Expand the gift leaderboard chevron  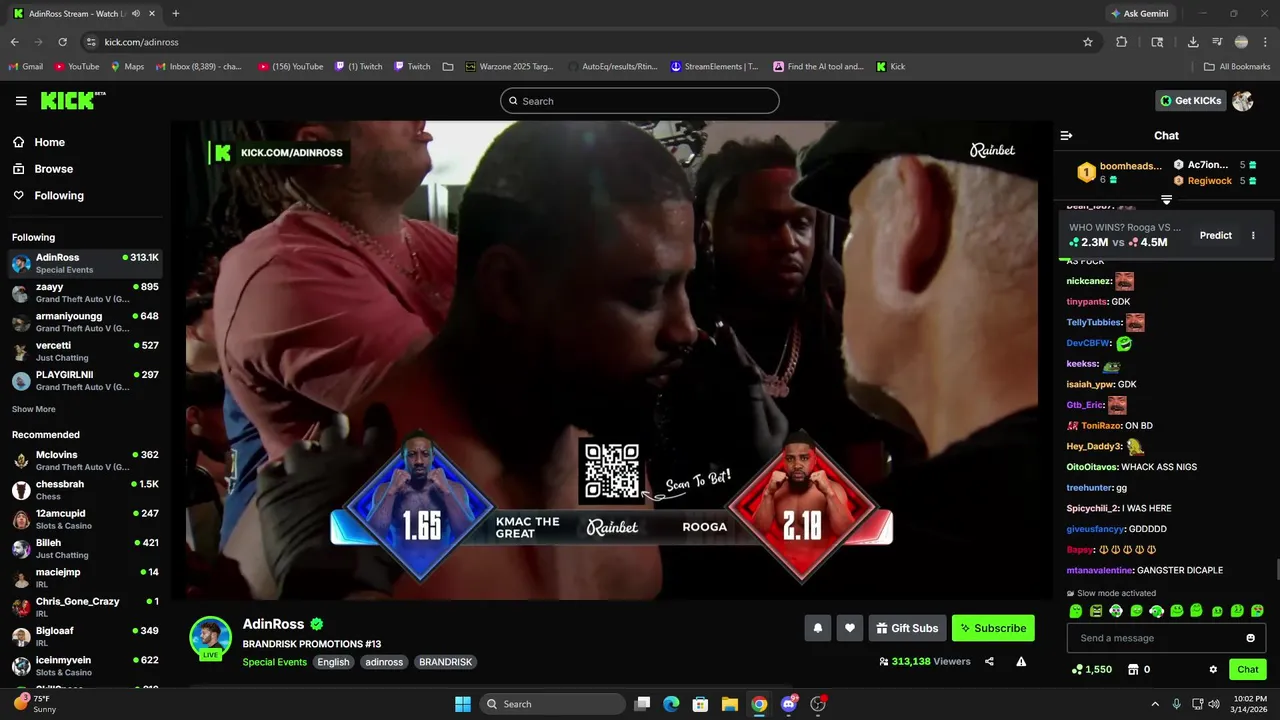tap(1166, 199)
